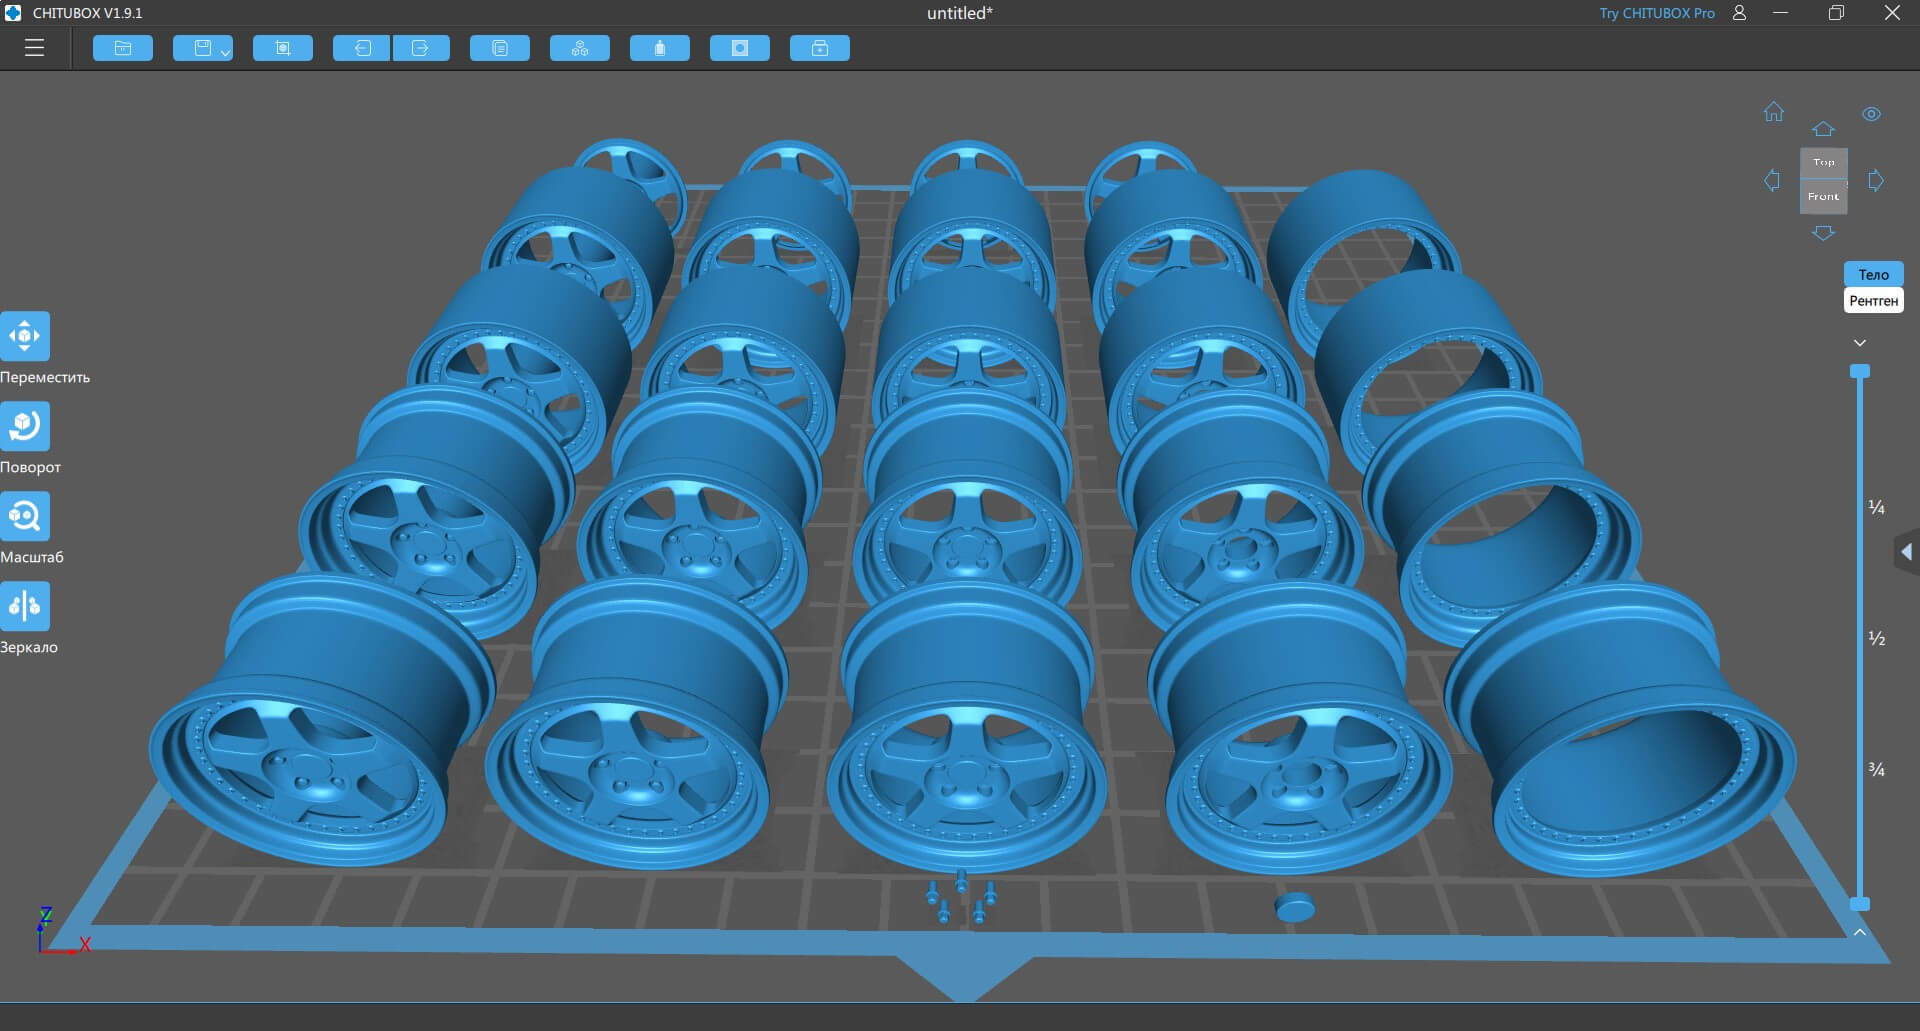Click the top handle of layer slider
Viewport: 1920px width, 1031px height.
[1860, 371]
